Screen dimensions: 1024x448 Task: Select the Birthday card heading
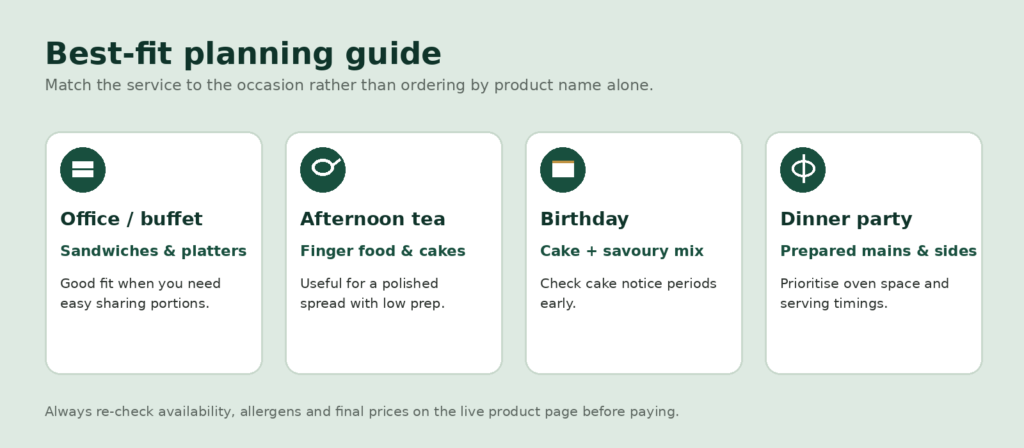click(x=584, y=219)
